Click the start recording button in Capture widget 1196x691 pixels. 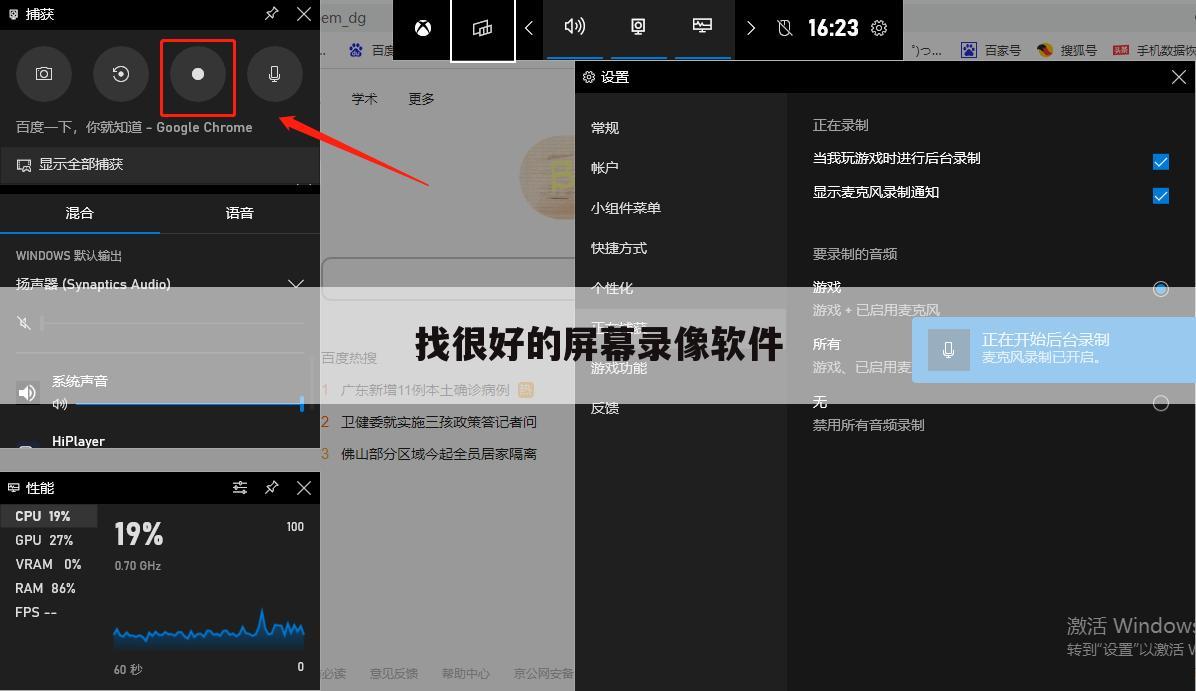197,73
